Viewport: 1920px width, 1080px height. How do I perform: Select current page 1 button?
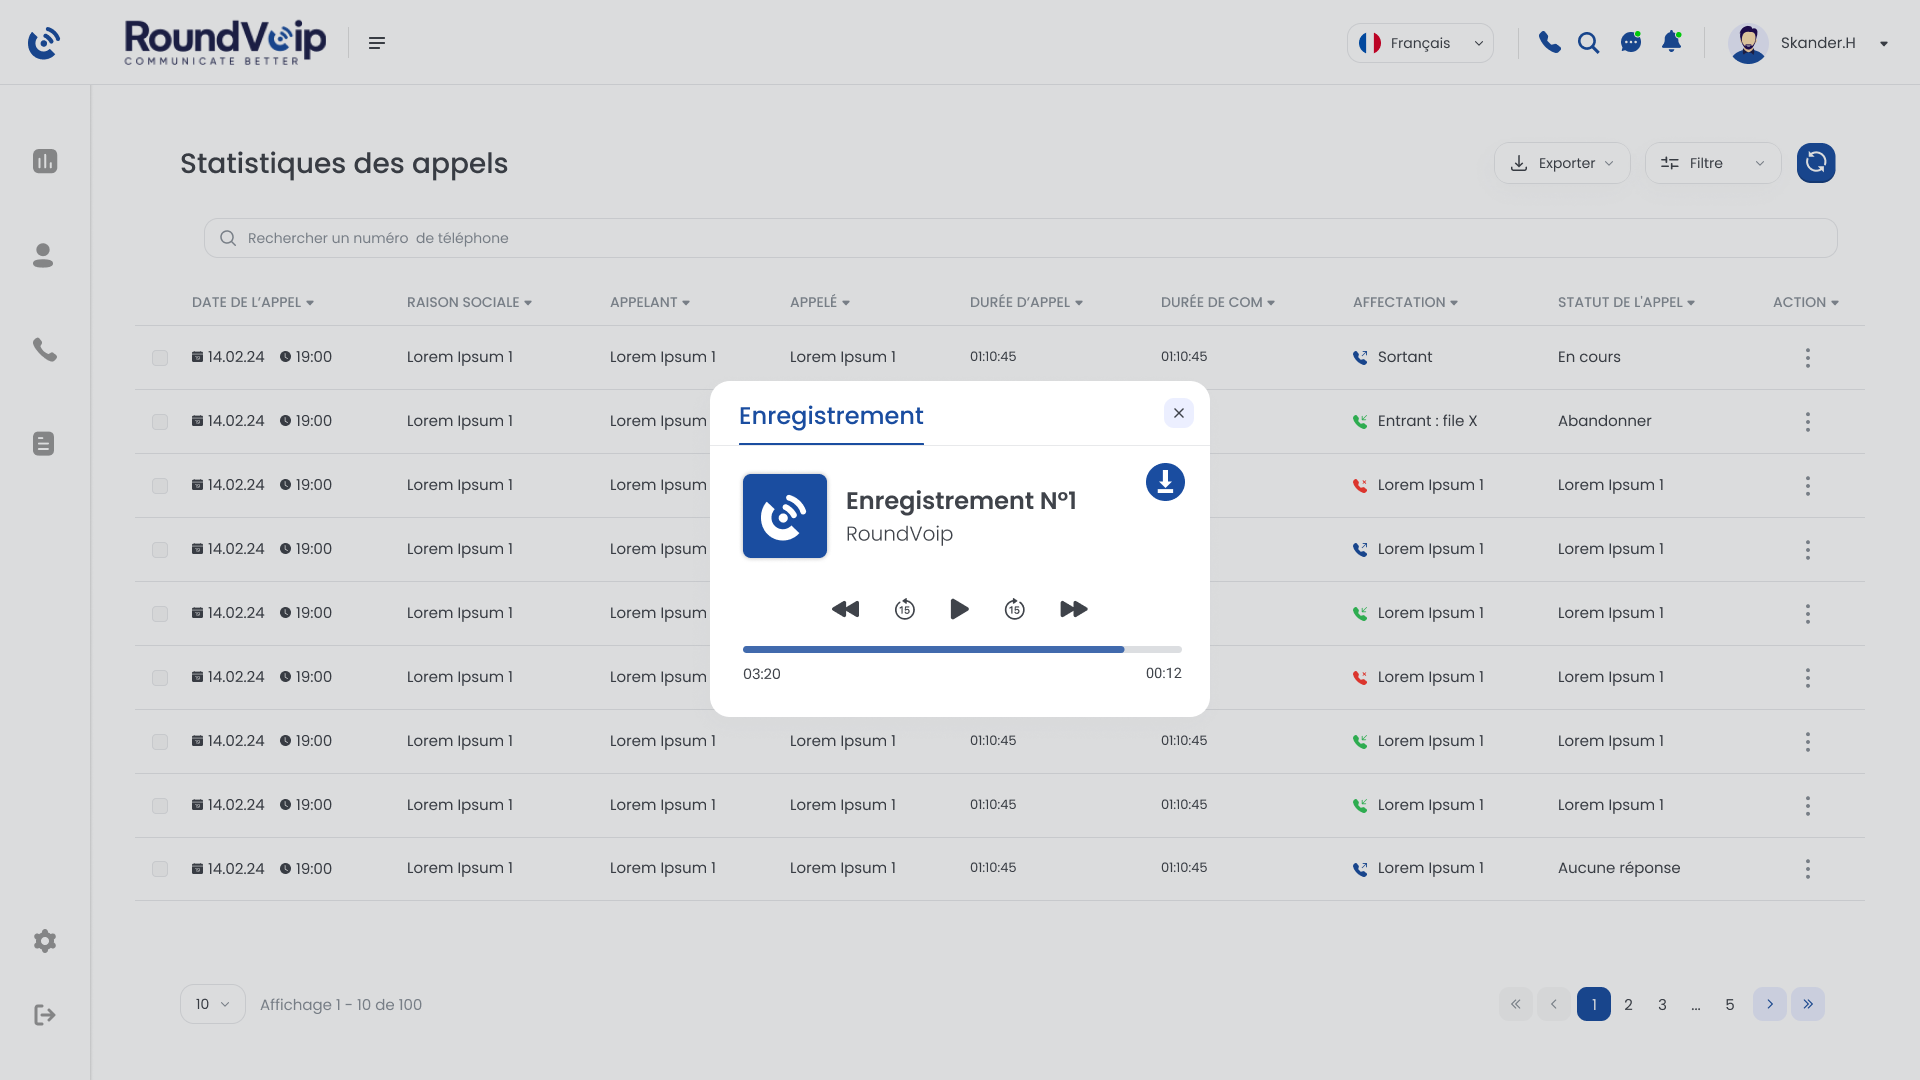[1594, 1004]
